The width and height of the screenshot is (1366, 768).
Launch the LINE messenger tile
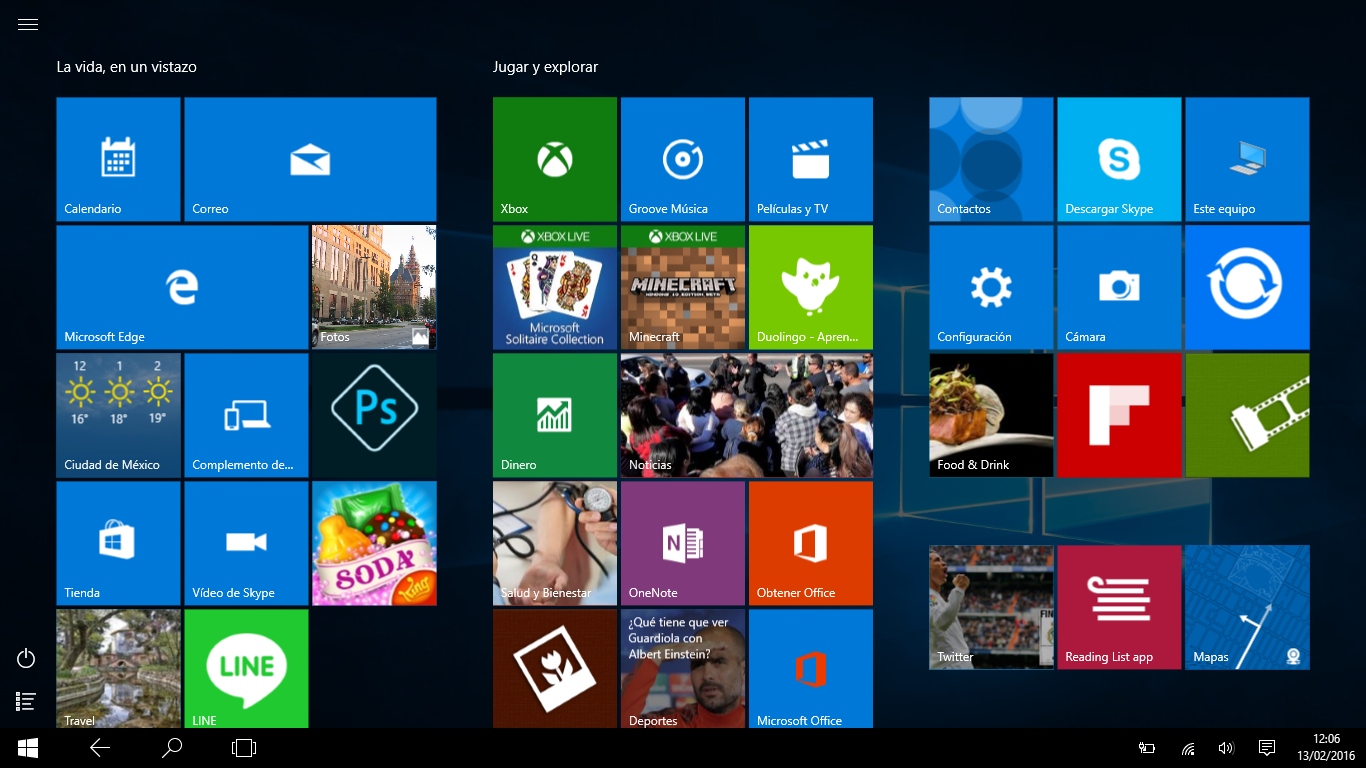point(246,668)
